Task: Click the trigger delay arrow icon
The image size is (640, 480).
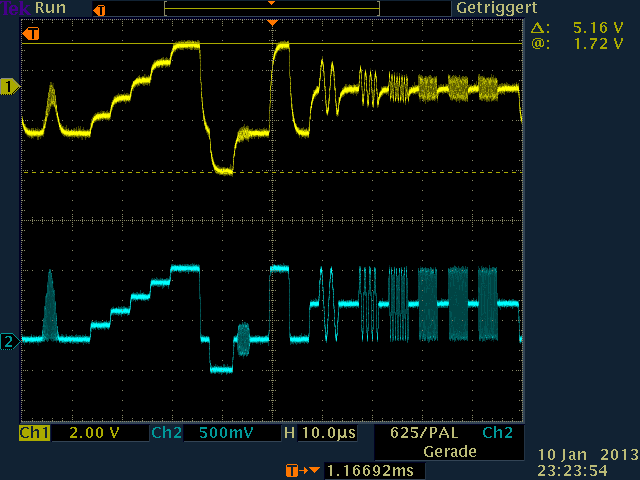Action: pyautogui.click(x=297, y=468)
